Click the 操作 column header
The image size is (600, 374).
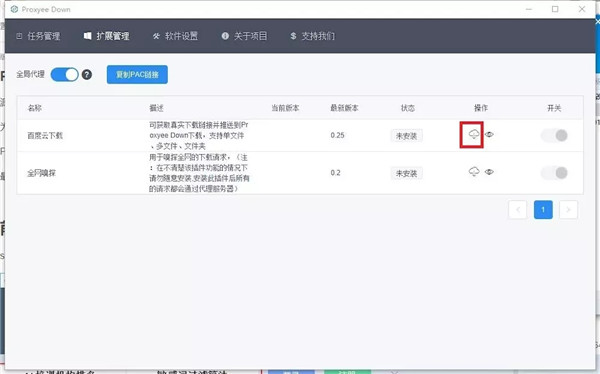pyautogui.click(x=481, y=108)
